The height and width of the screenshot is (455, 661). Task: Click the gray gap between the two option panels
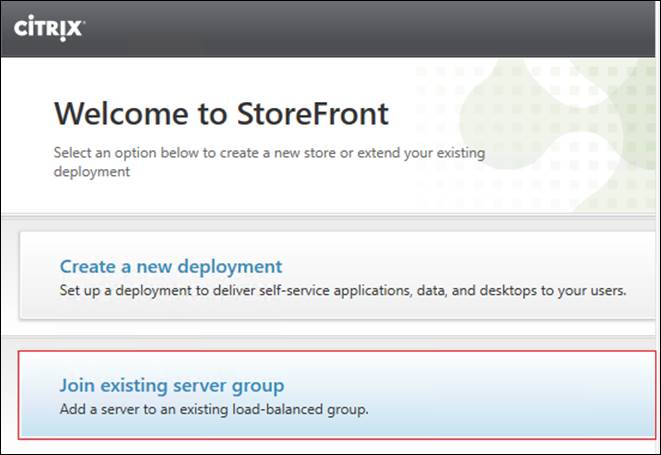330,335
